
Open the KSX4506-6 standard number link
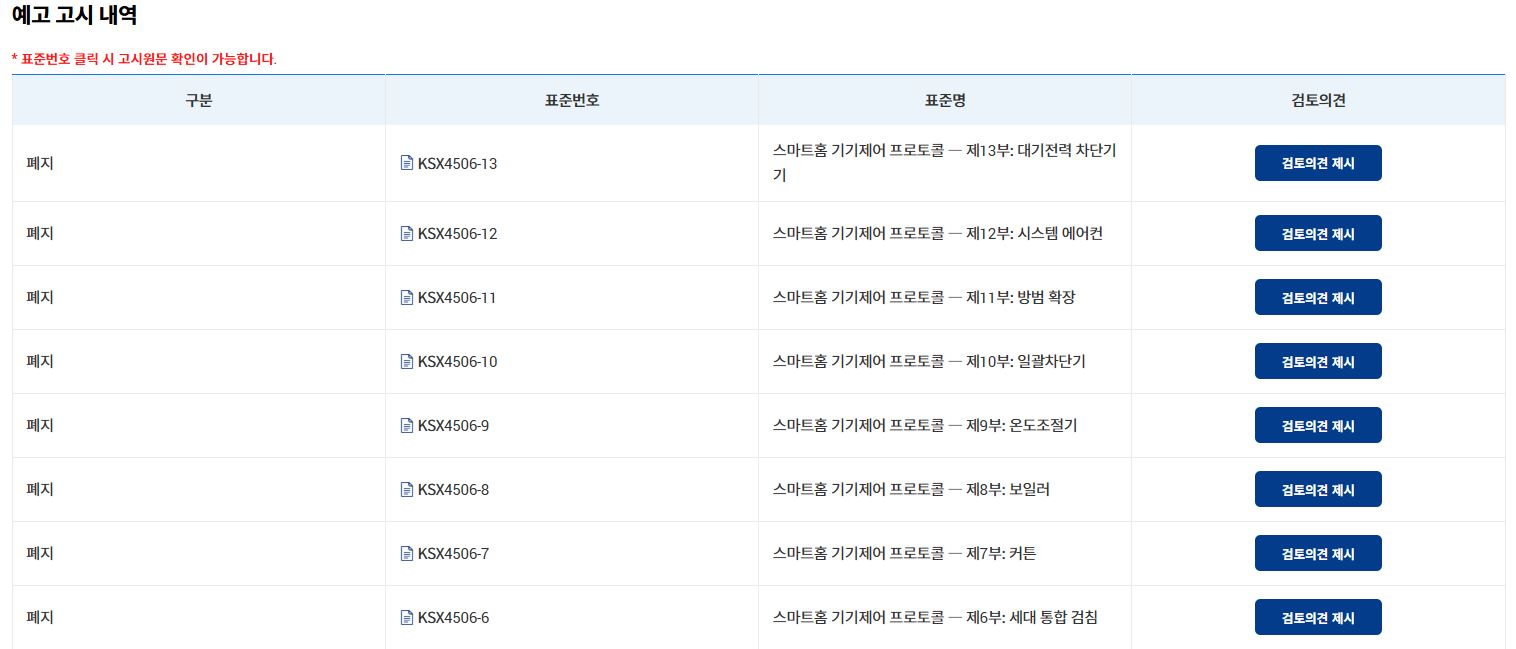click(453, 618)
